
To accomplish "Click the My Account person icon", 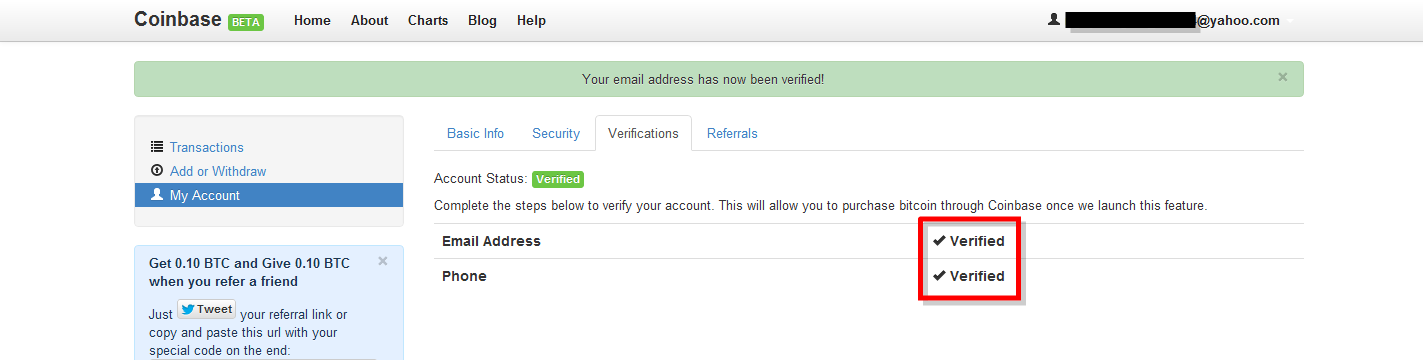I will pyautogui.click(x=156, y=195).
